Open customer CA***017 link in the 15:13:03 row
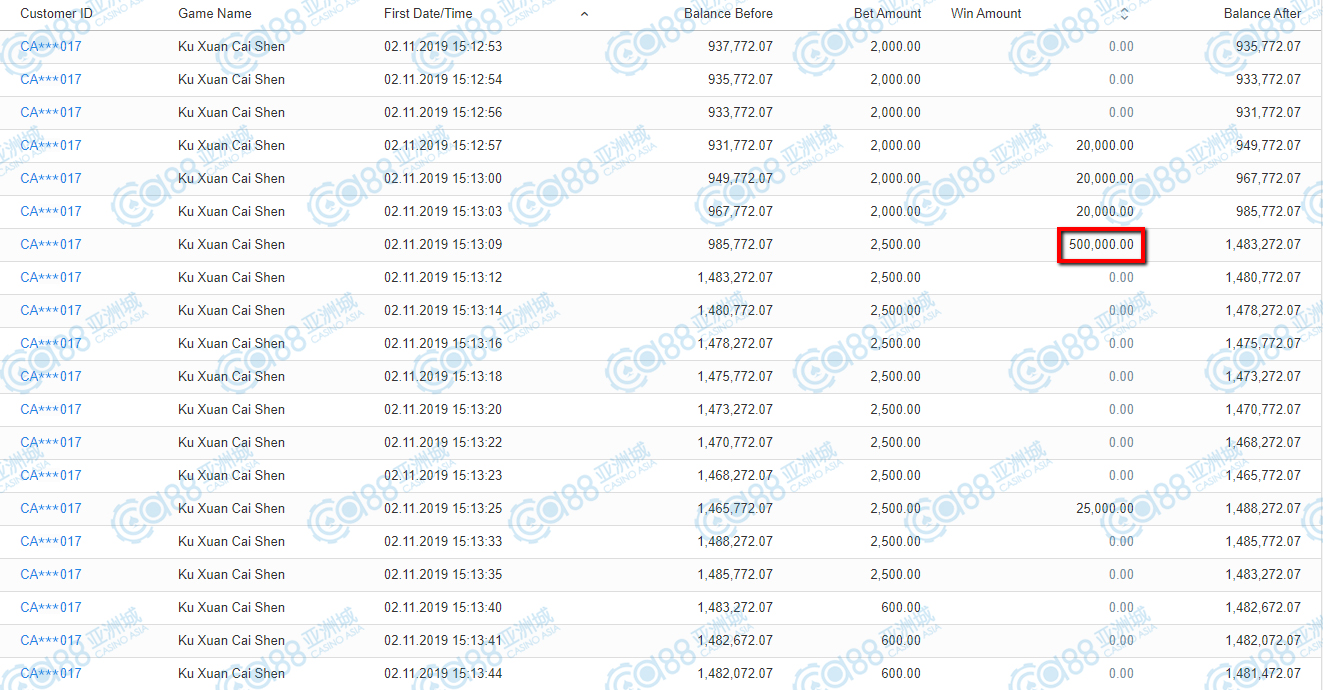This screenshot has width=1323, height=690. [x=51, y=211]
